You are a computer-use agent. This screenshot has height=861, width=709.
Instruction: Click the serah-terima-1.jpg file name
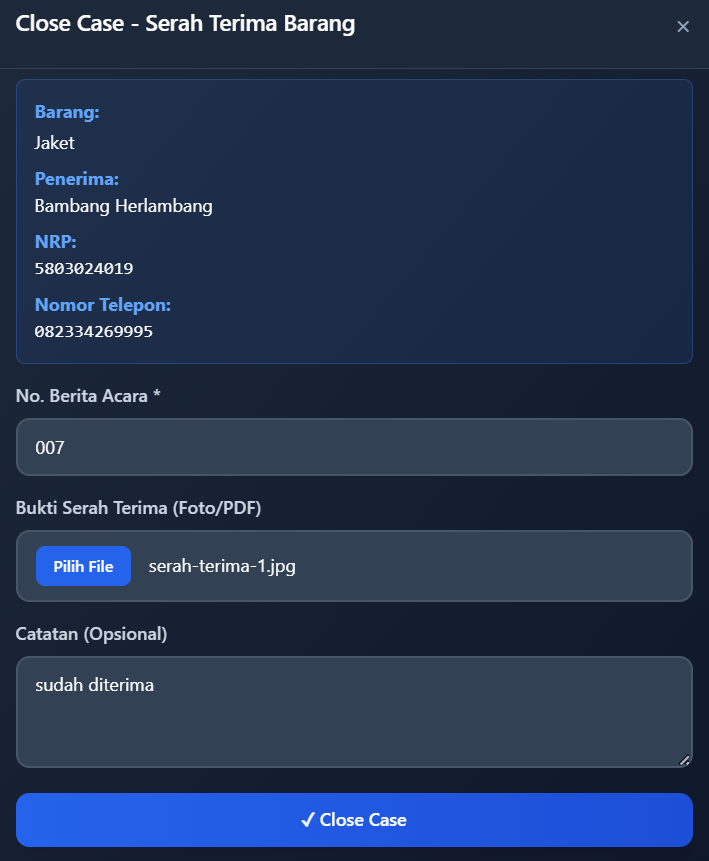(x=222, y=566)
